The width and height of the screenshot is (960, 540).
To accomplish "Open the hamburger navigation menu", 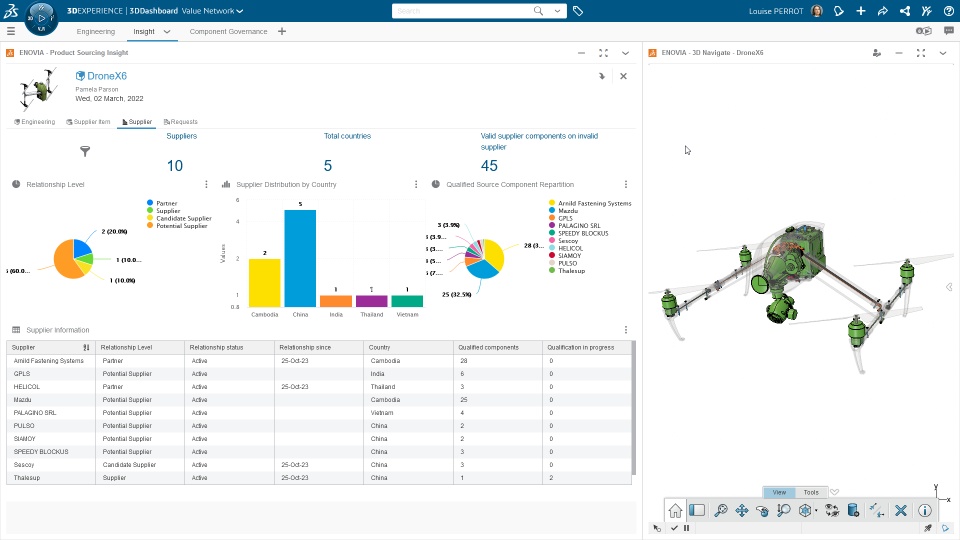I will [10, 31].
